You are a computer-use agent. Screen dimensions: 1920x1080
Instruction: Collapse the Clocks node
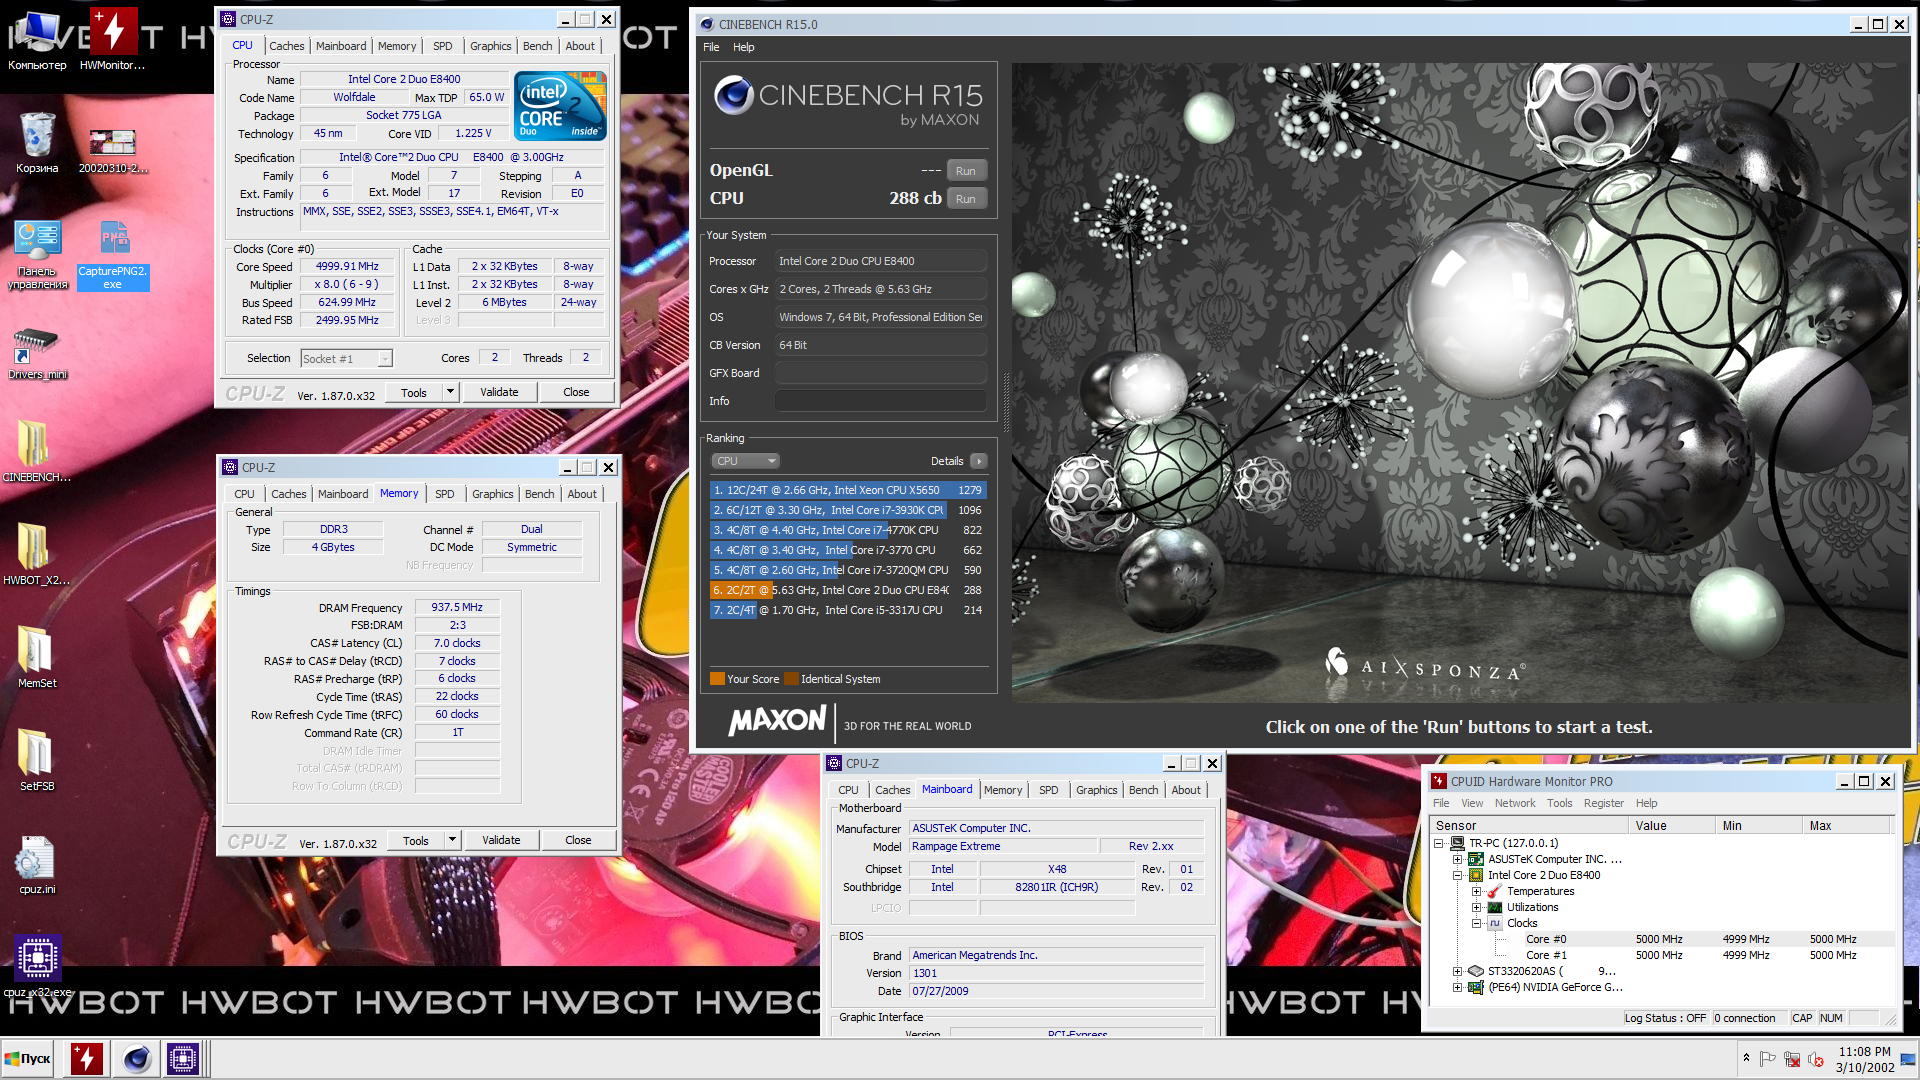(x=1476, y=923)
